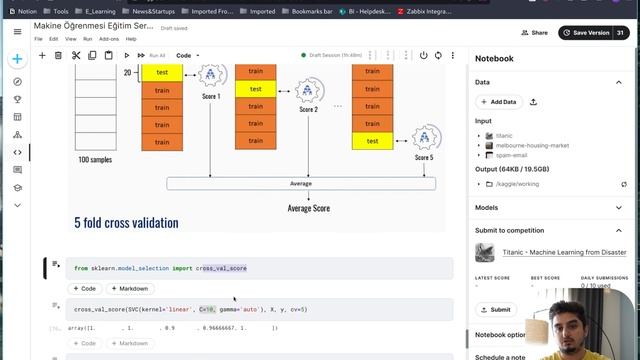The width and height of the screenshot is (640, 360).
Task: Open Code brackets icon in sidebar
Action: [x=18, y=152]
